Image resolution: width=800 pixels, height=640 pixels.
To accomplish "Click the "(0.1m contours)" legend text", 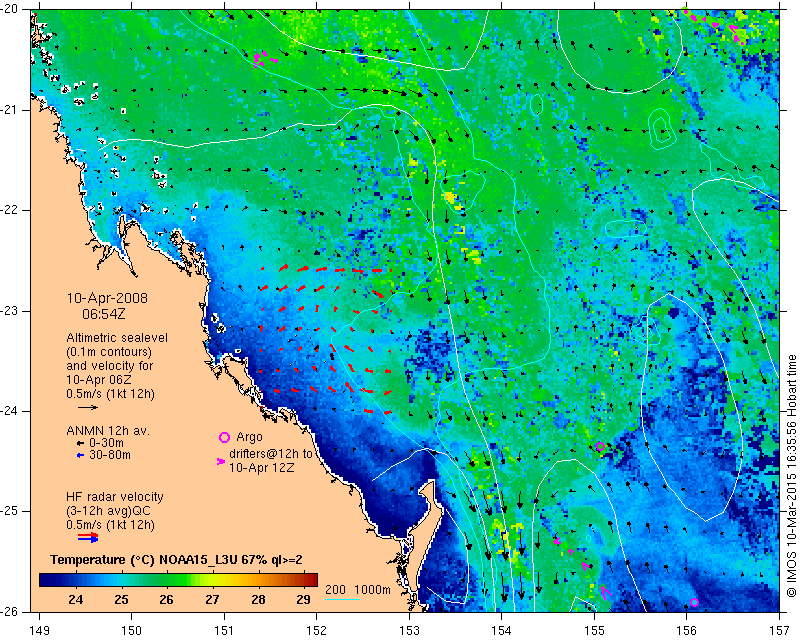I will (109, 352).
